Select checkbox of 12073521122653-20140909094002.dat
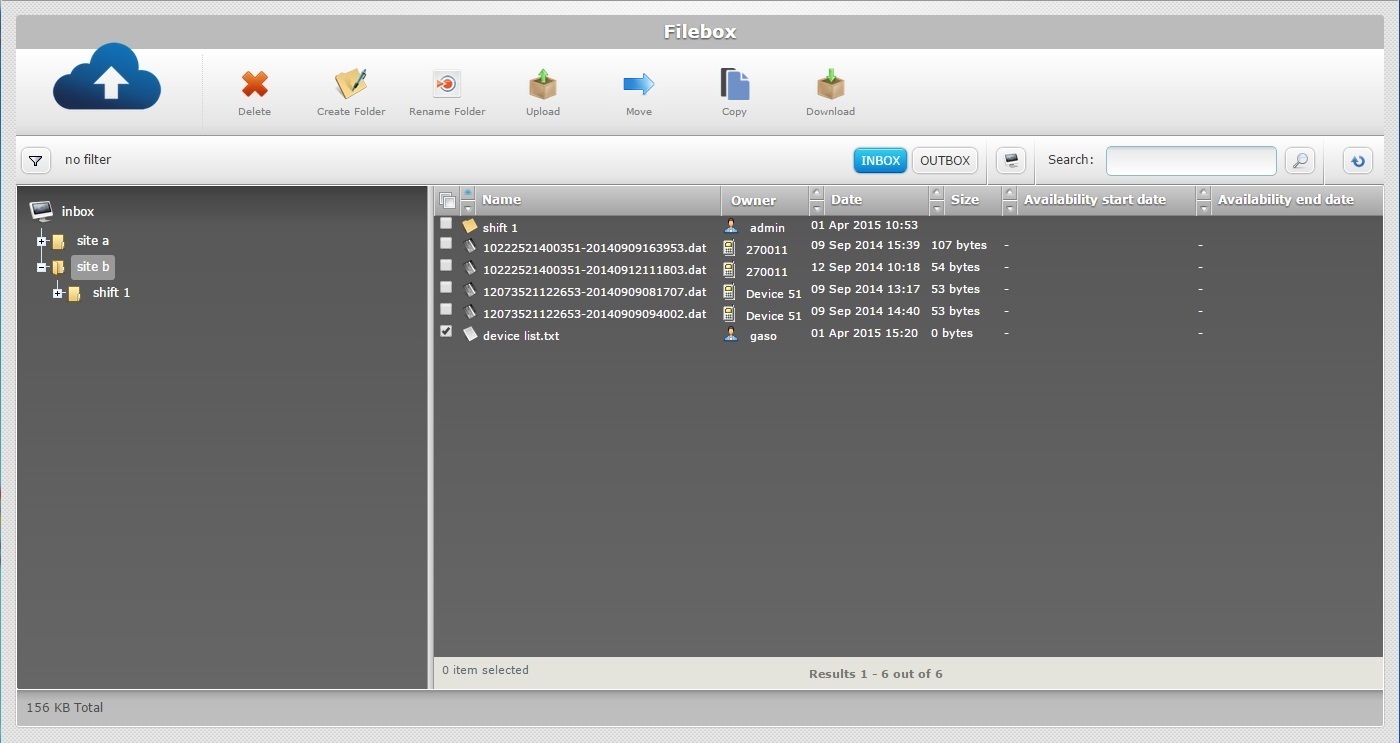 pyautogui.click(x=446, y=309)
